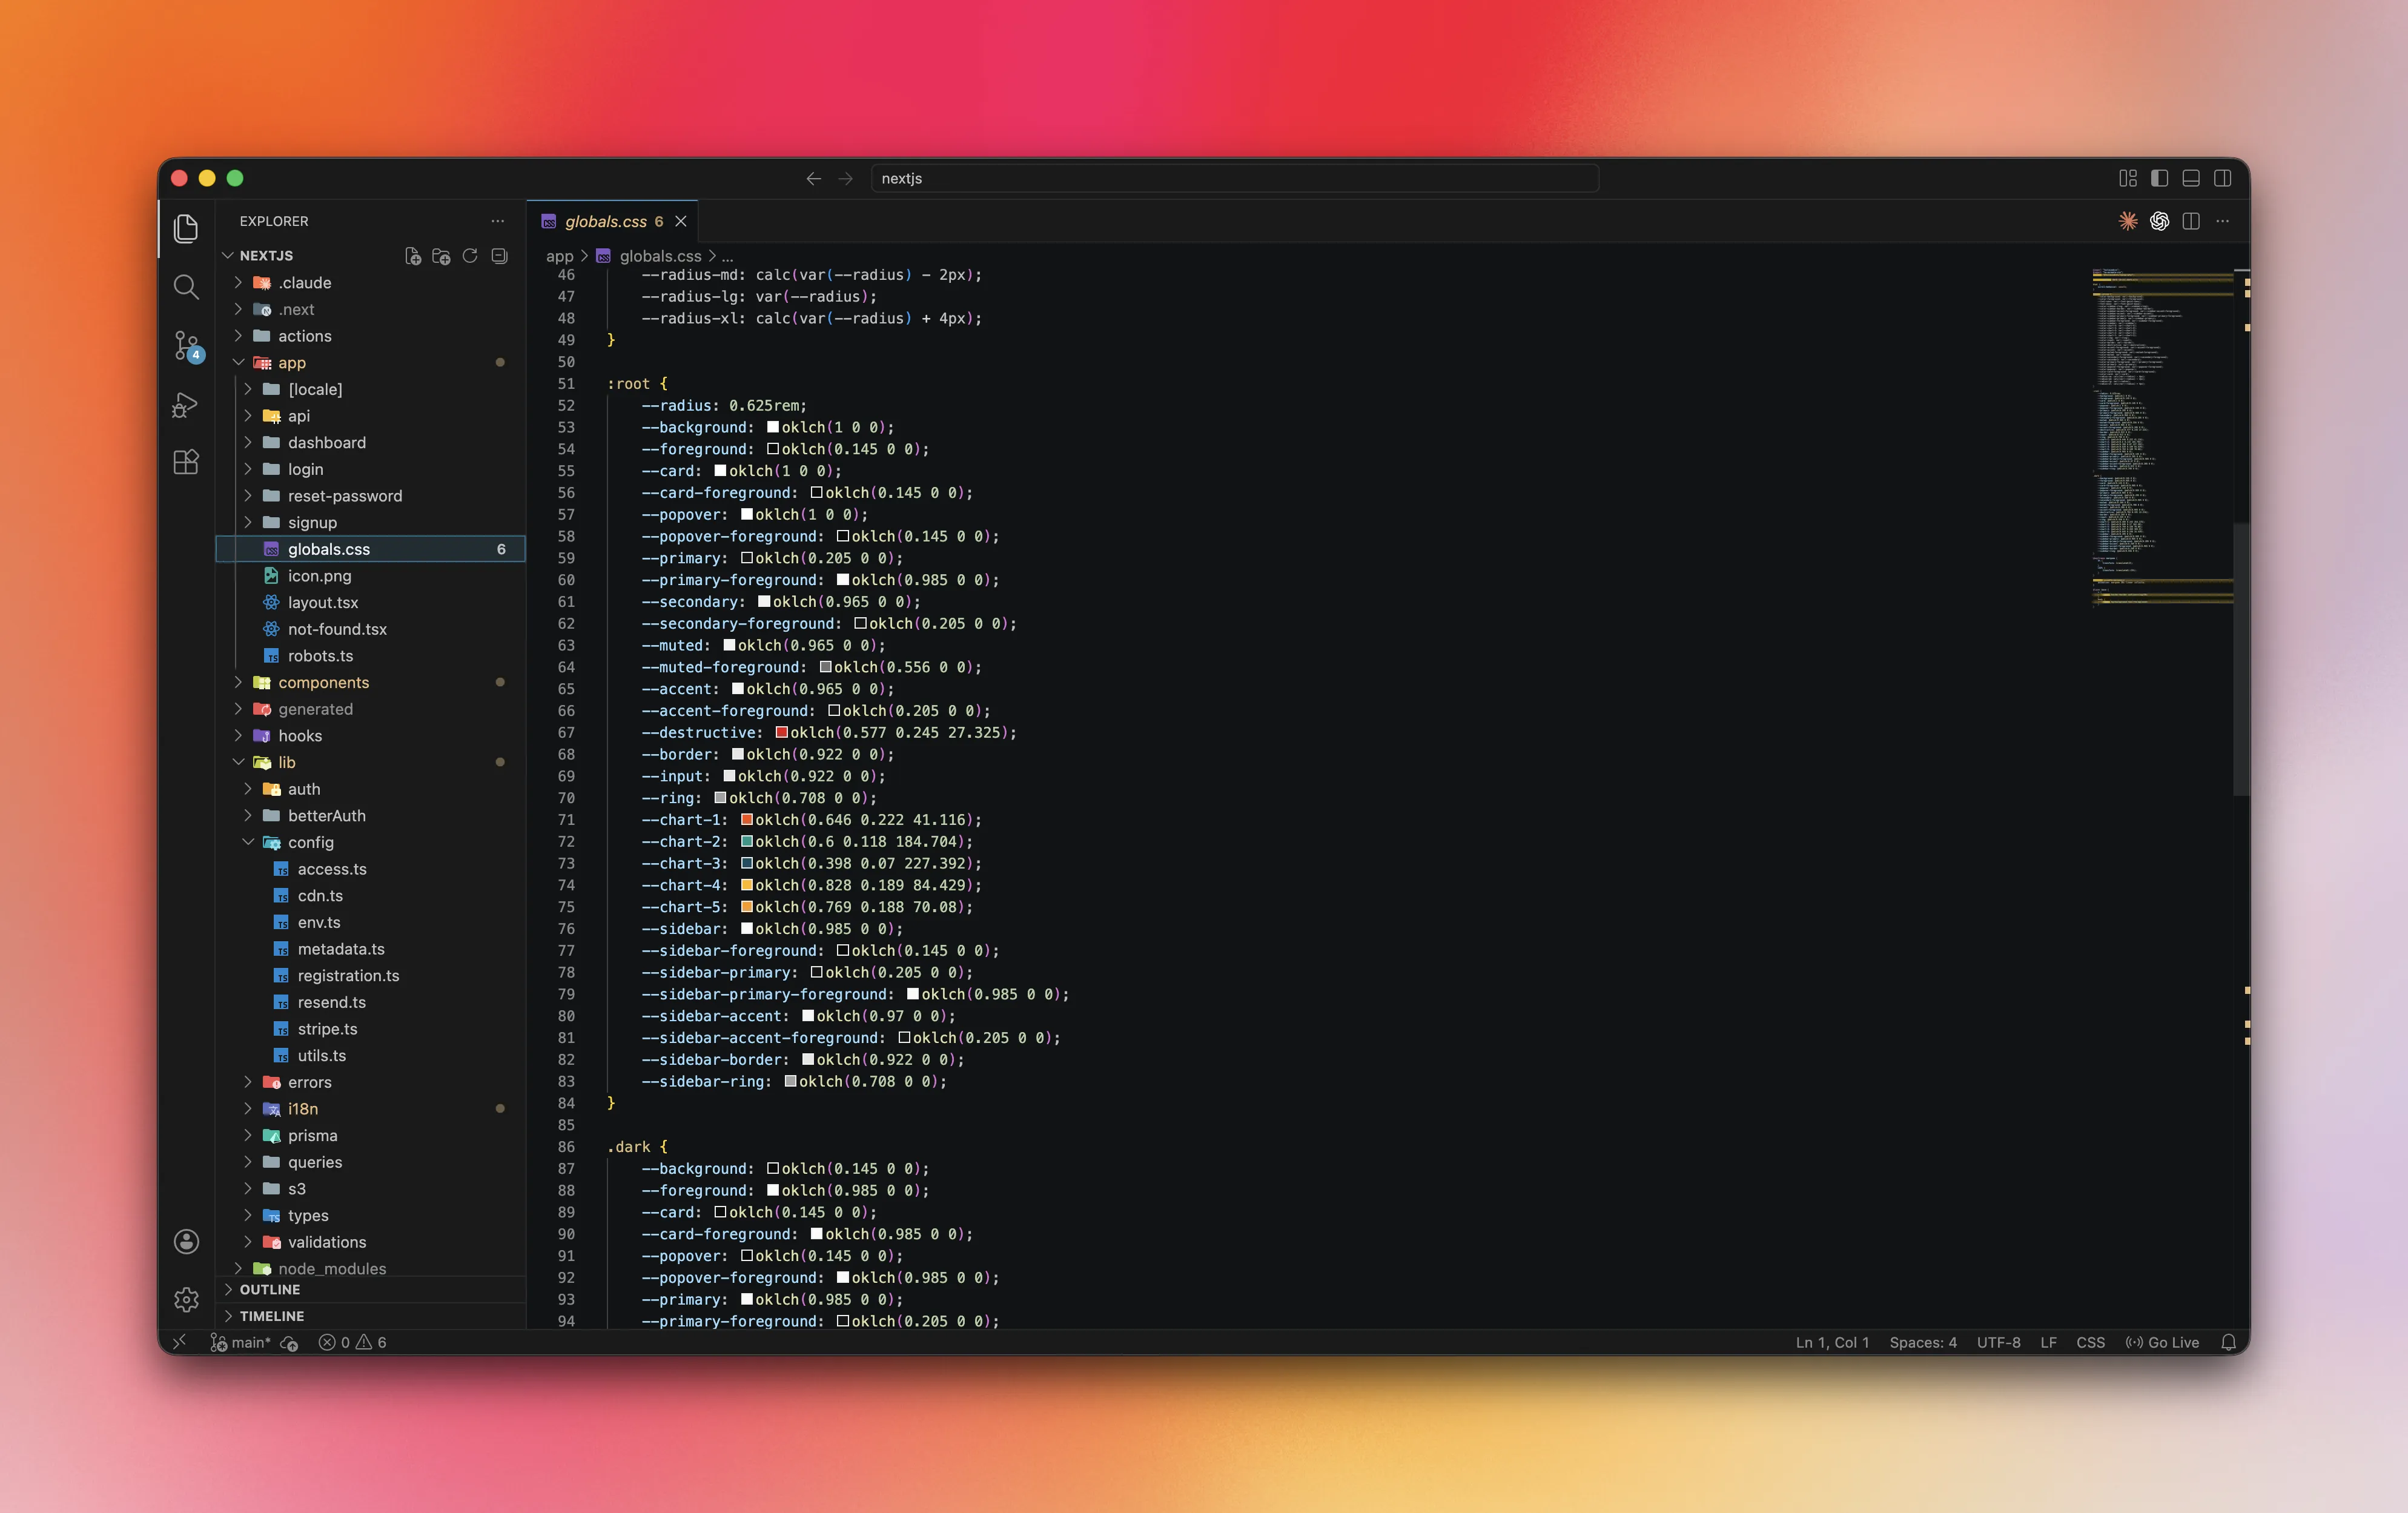This screenshot has height=1513, width=2408.
Task: Open the OUTLINE section at sidebar bottom
Action: click(270, 1289)
